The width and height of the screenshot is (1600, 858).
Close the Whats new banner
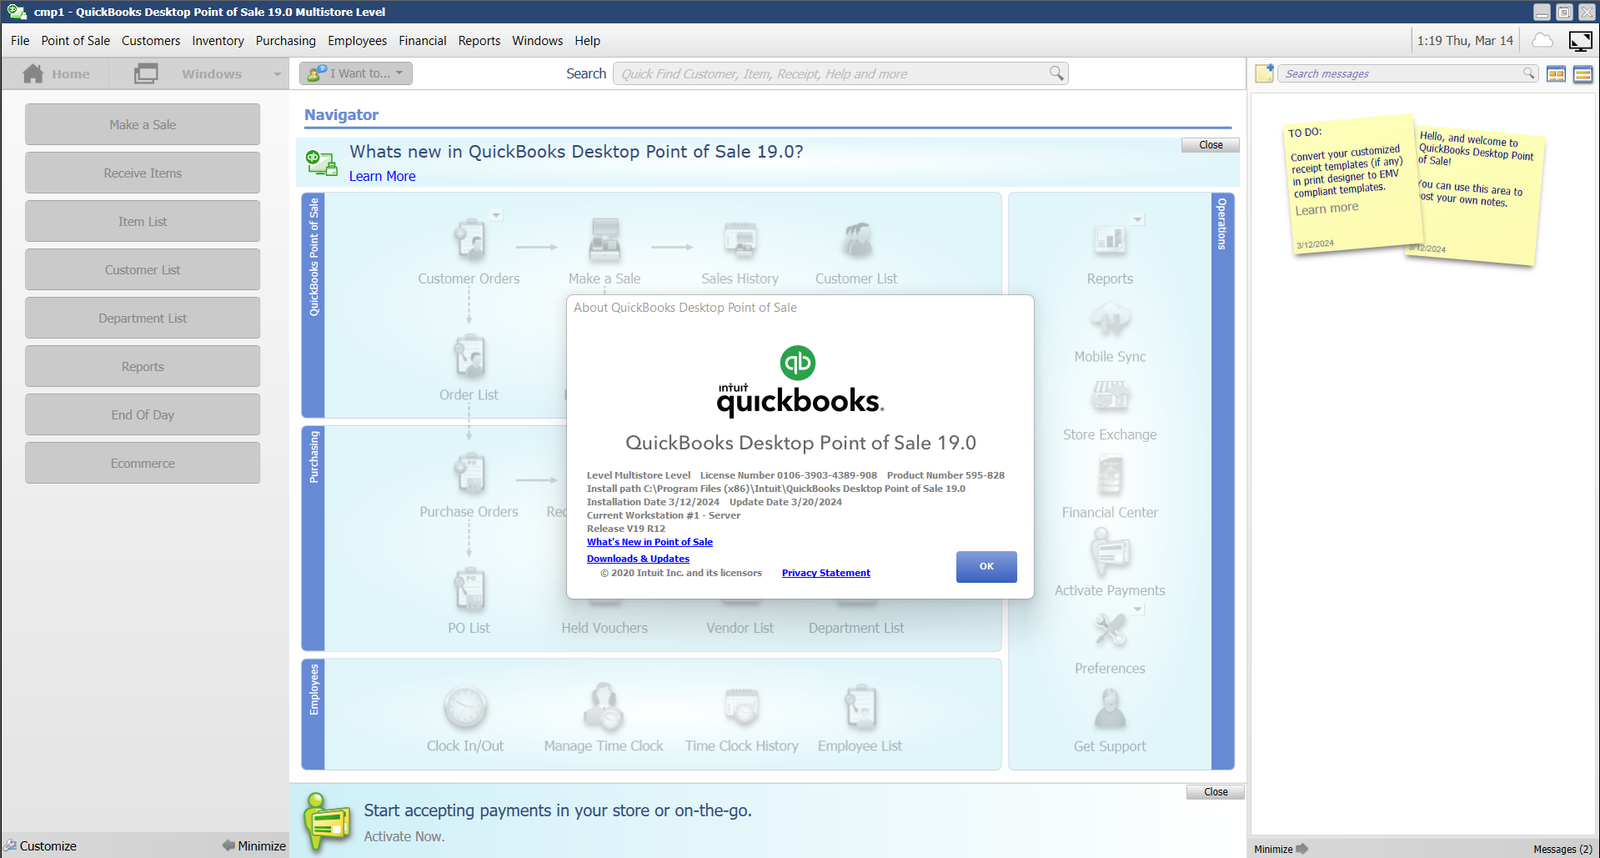[1211, 145]
